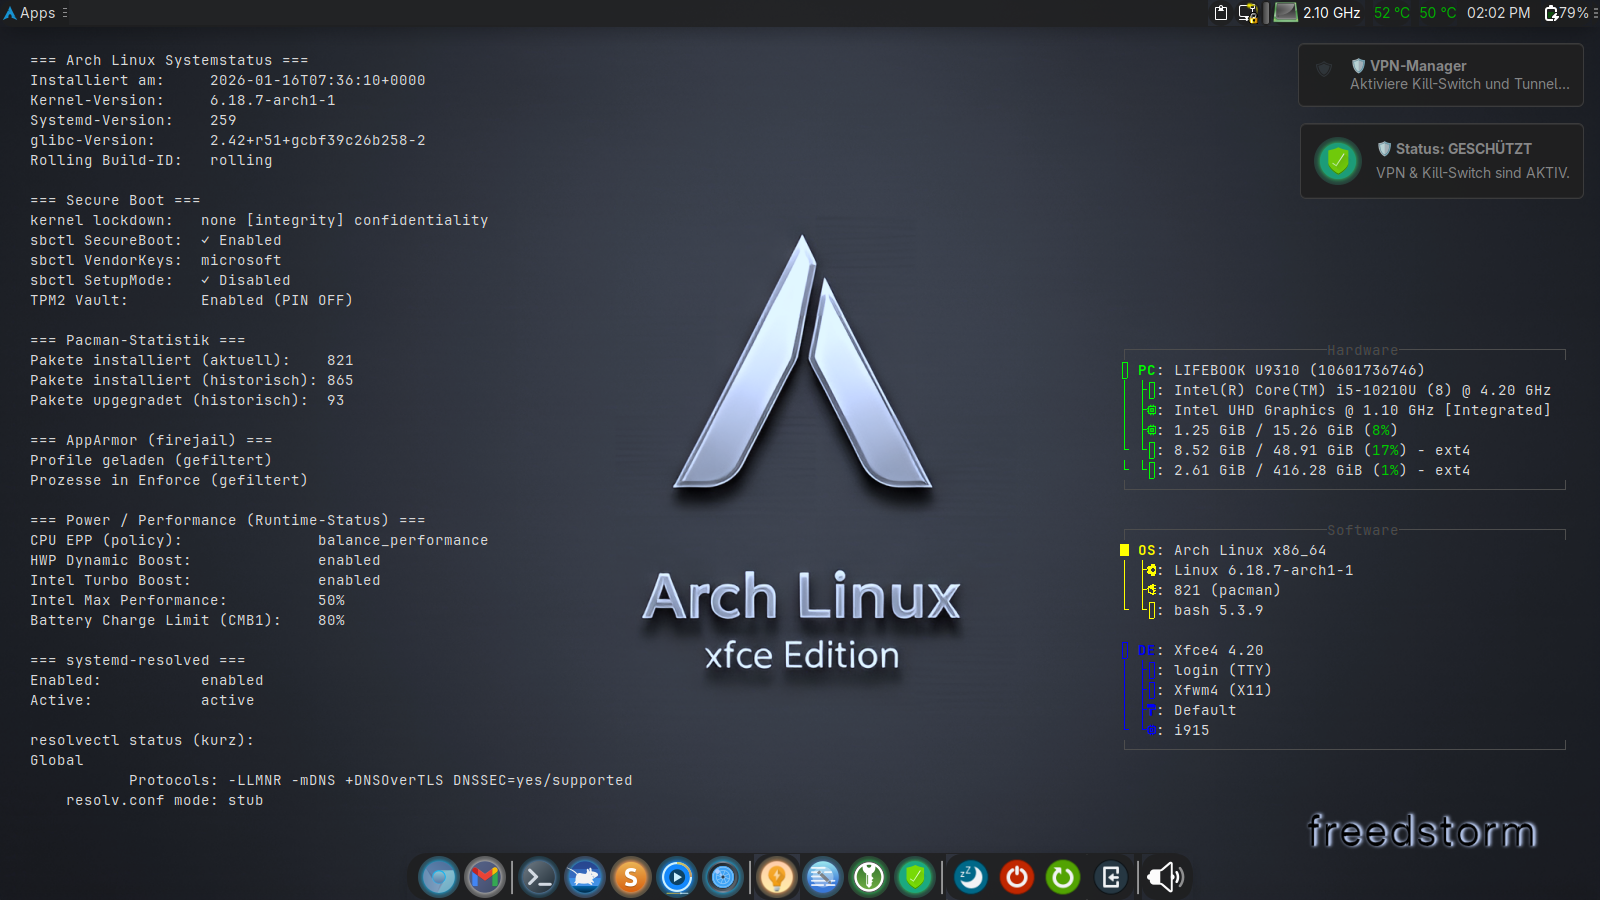Viewport: 1600px width, 900px height.
Task: Click the network lock tray icon
Action: point(1248,13)
